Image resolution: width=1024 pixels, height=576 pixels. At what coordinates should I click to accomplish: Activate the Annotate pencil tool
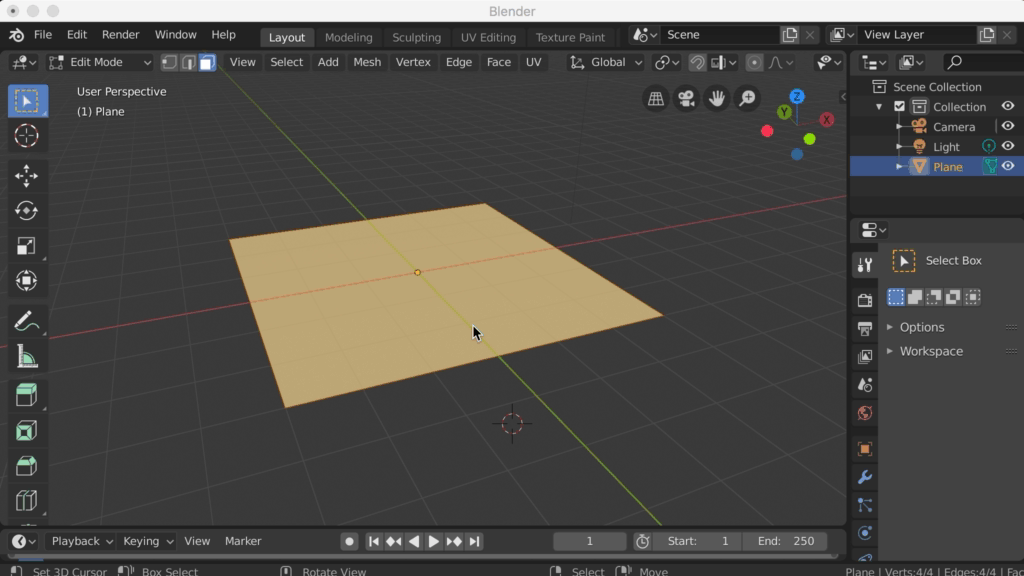26,322
